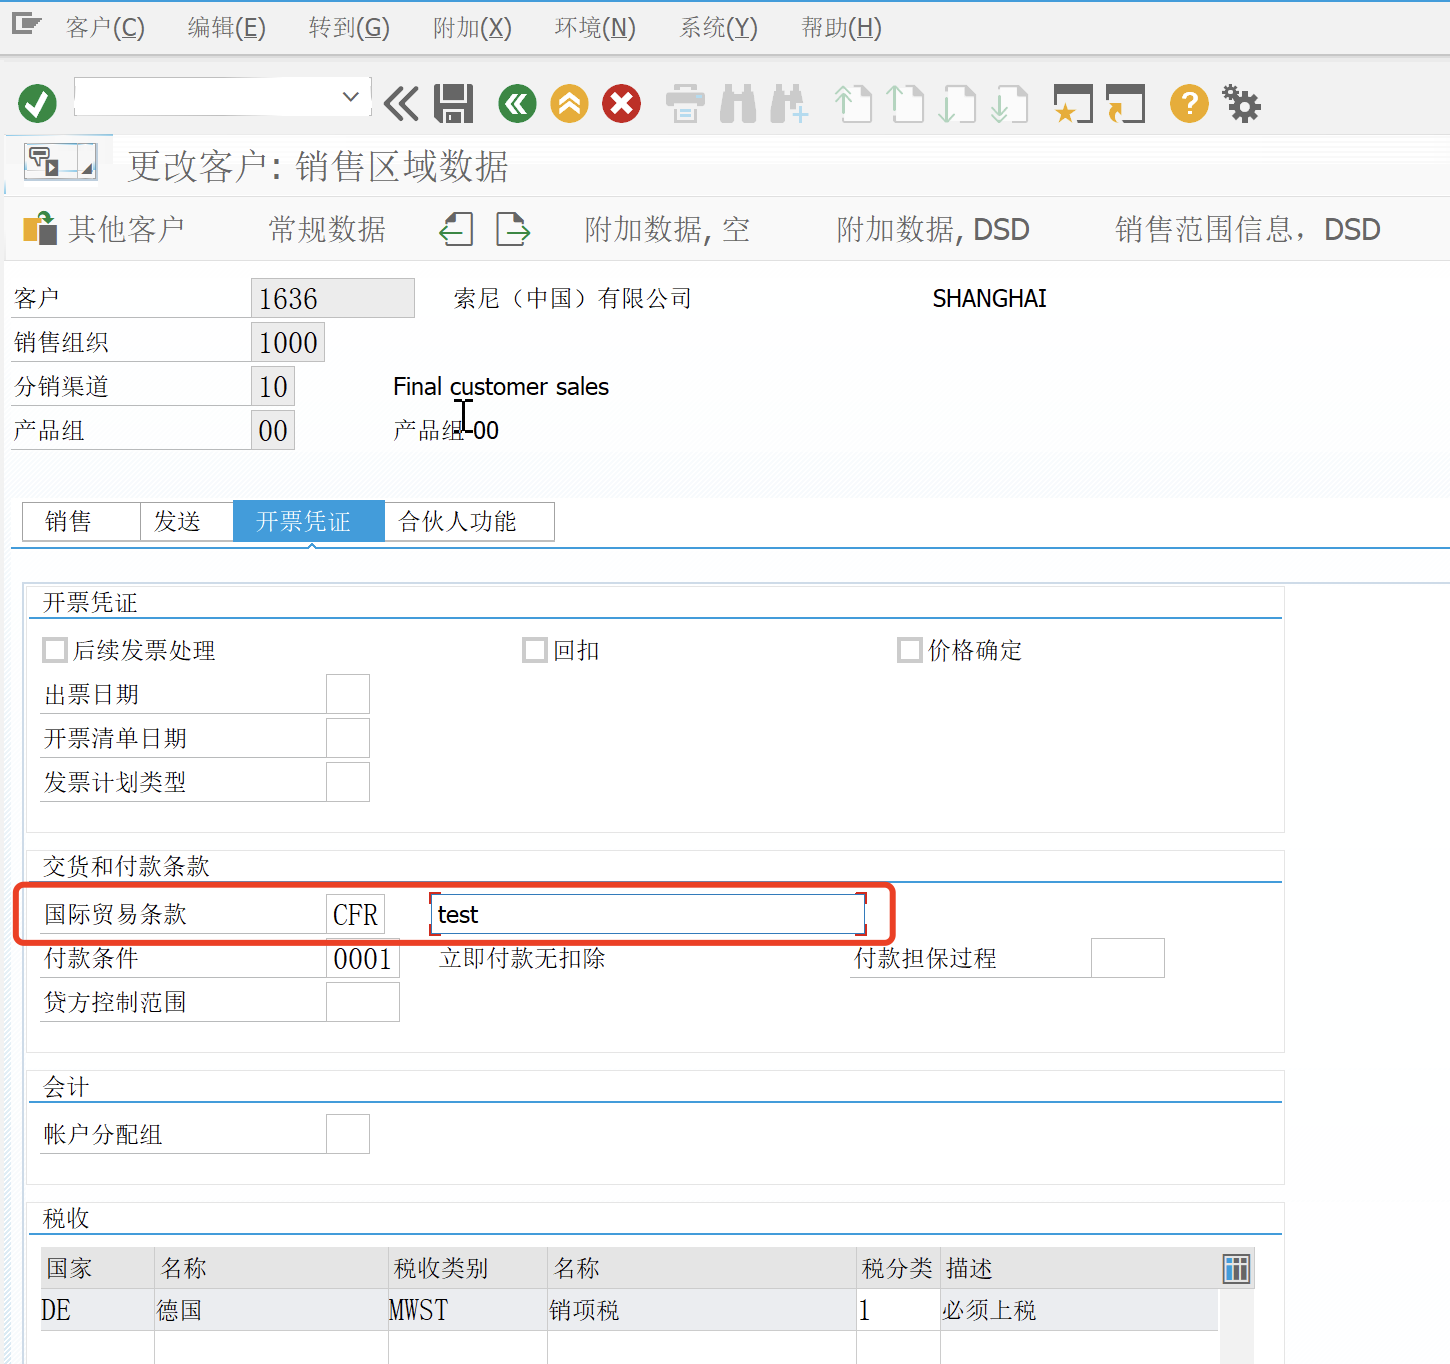Click the MWST tax category cell

467,1310
